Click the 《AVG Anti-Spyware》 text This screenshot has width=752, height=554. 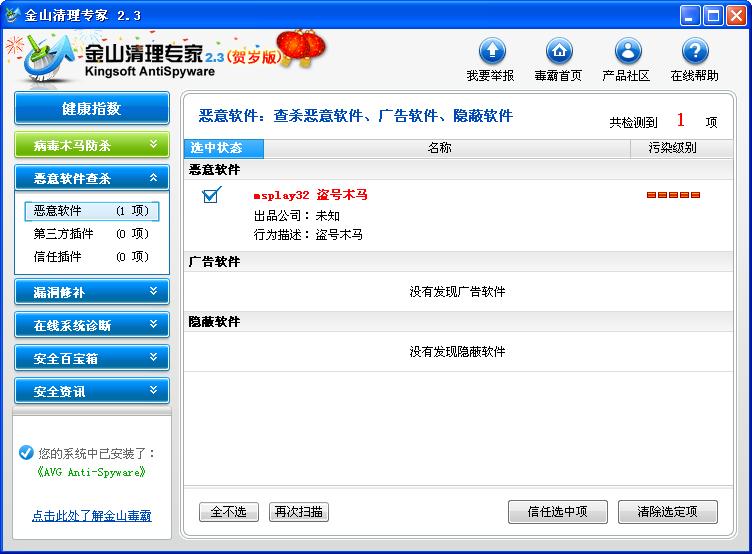[91, 472]
